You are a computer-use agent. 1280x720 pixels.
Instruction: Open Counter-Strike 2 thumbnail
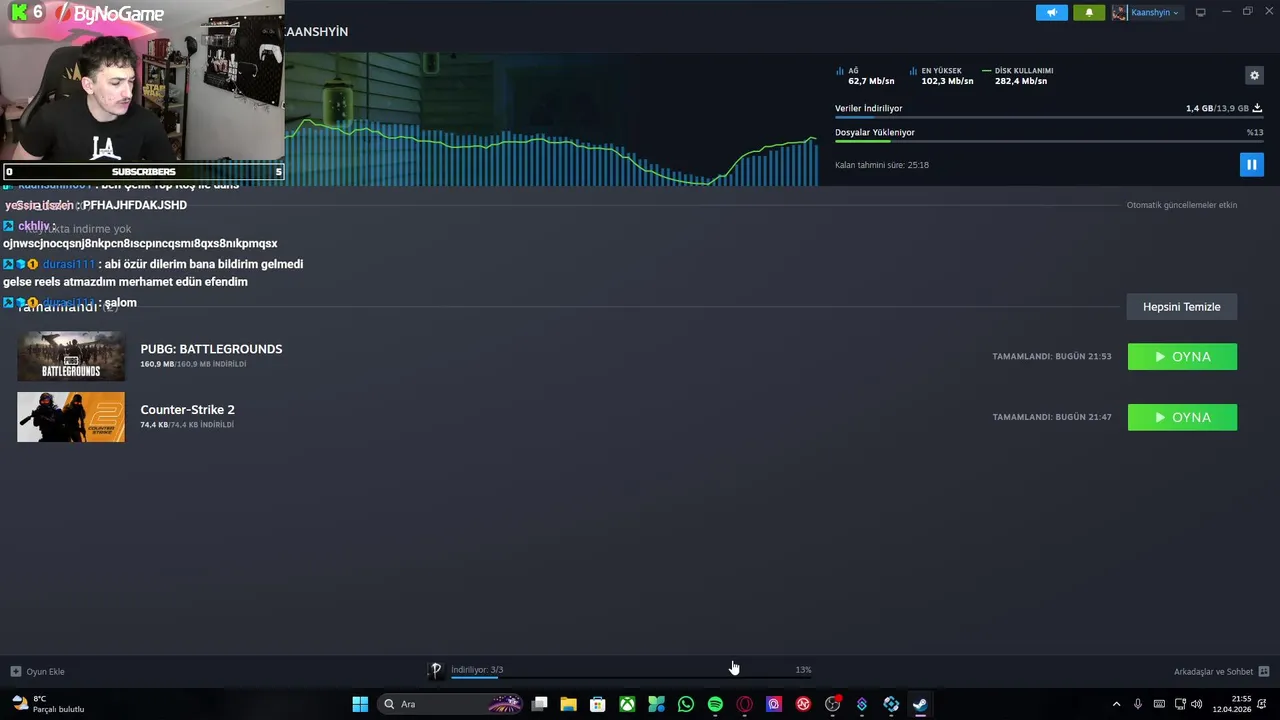coord(71,417)
